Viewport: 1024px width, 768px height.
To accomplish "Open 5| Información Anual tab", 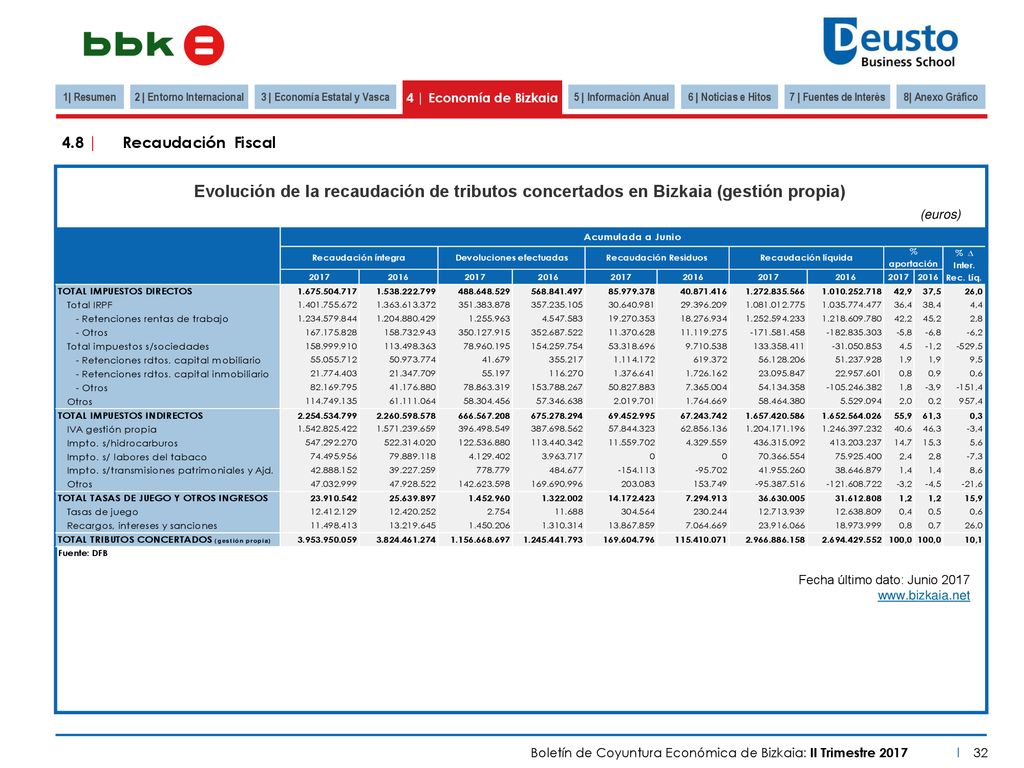I will (621, 97).
